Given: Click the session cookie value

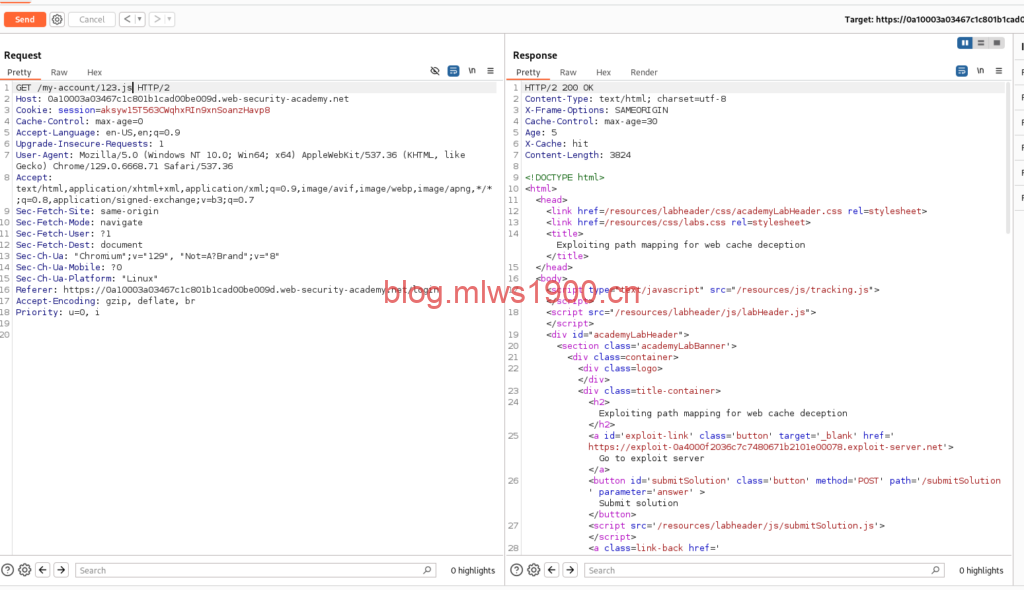Looking at the screenshot, I should [x=185, y=110].
